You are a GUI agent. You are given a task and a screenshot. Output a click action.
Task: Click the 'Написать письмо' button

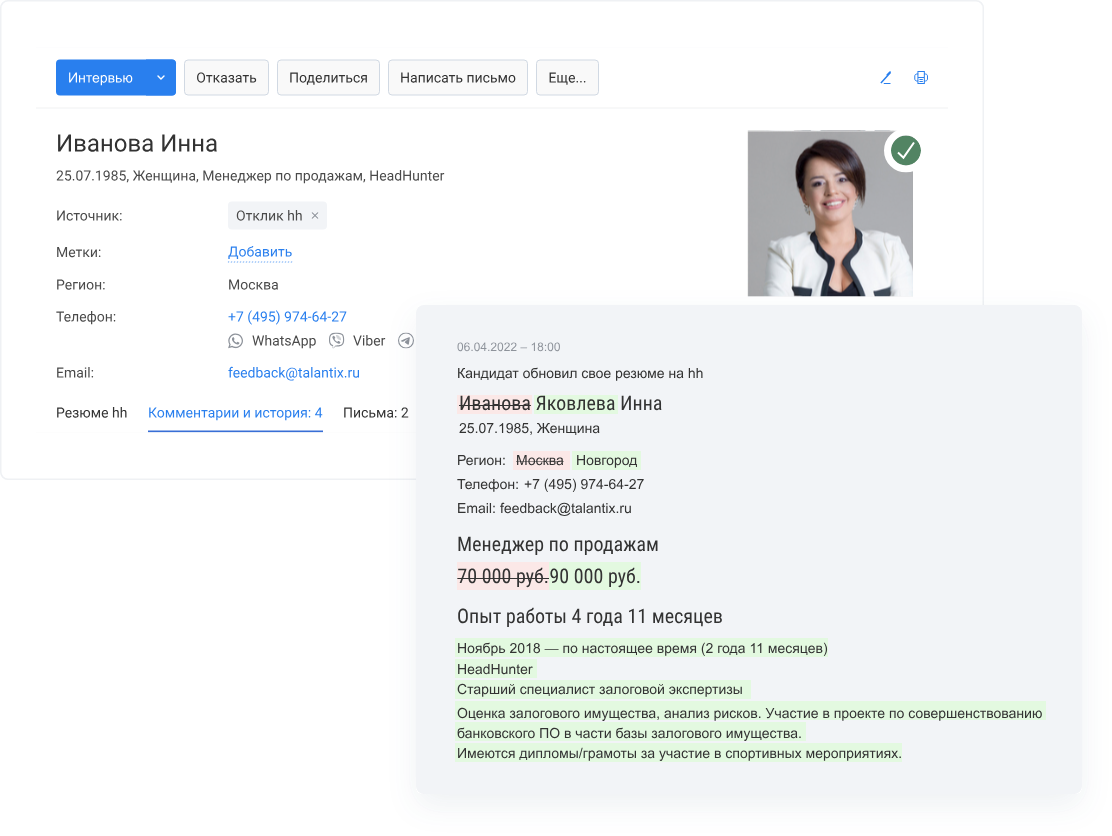(457, 78)
